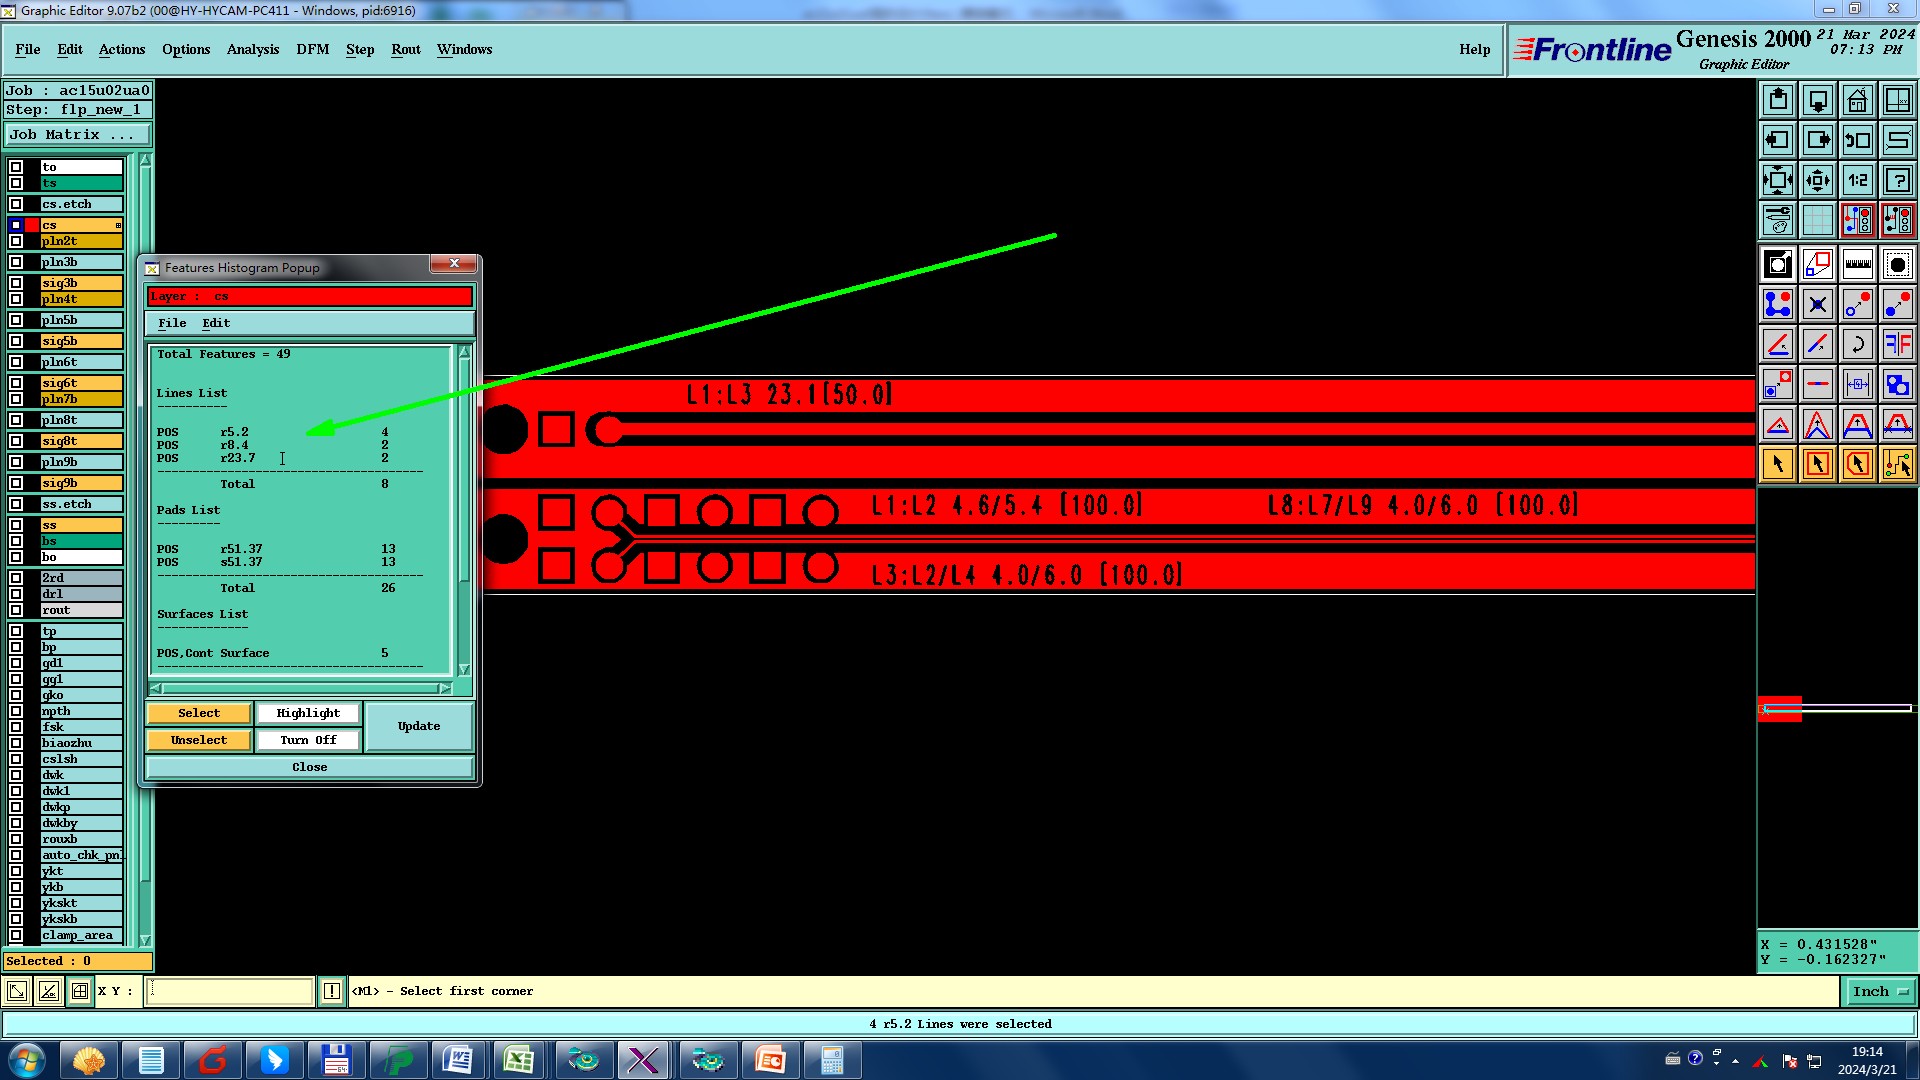Click the rotate feature tool icon

click(x=1857, y=345)
